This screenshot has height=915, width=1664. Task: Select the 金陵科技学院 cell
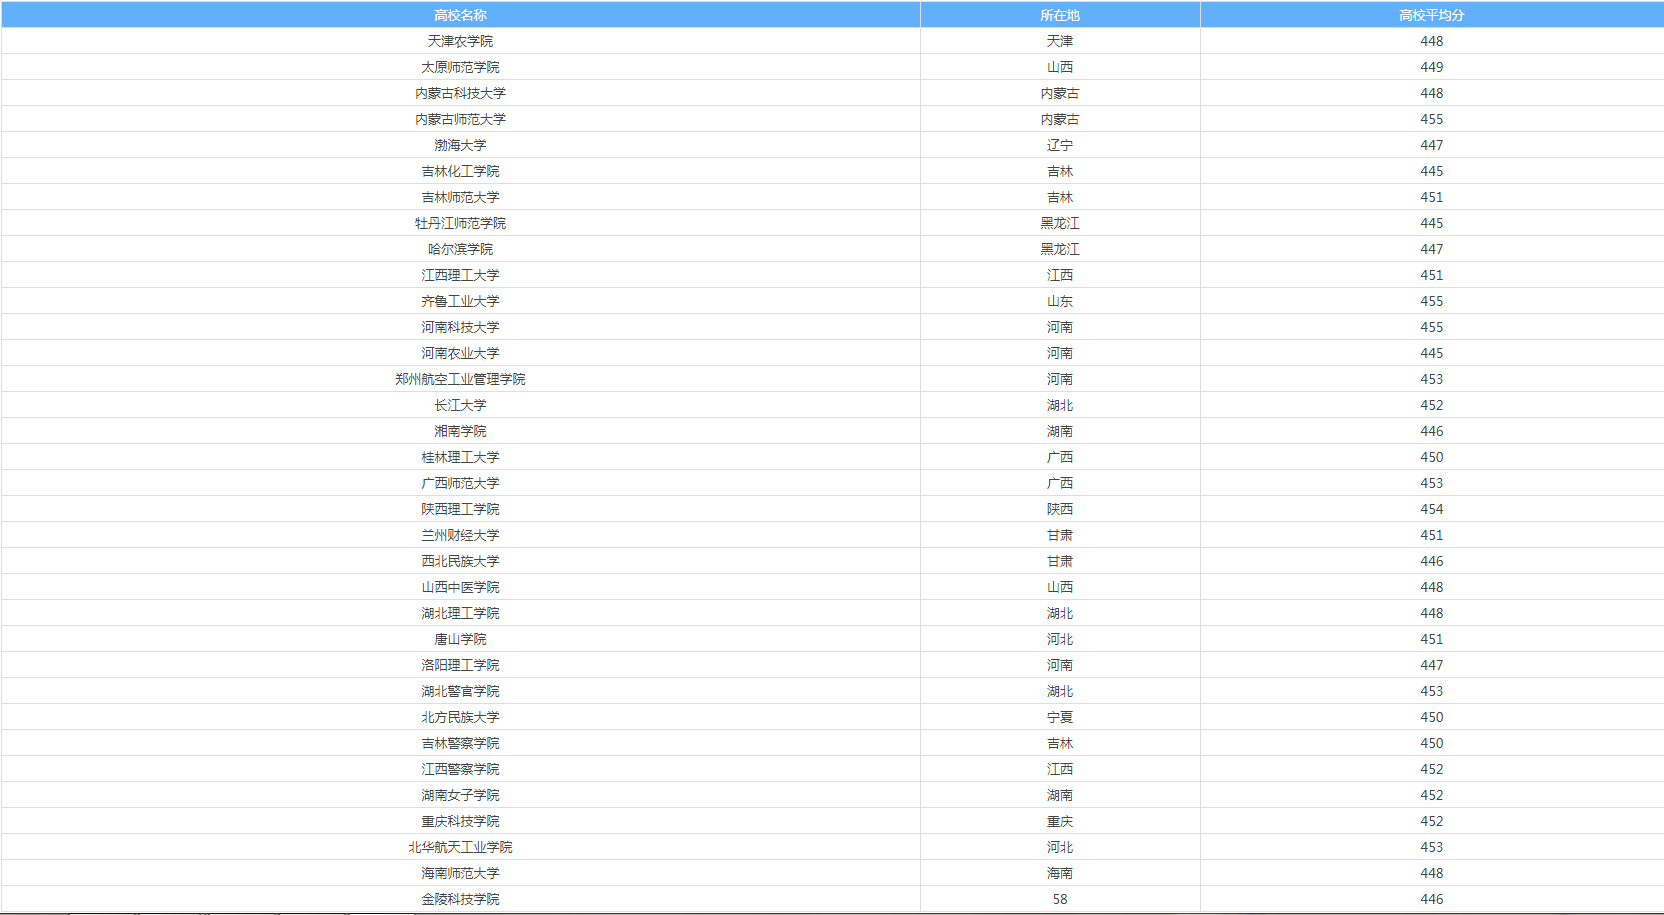tap(460, 899)
